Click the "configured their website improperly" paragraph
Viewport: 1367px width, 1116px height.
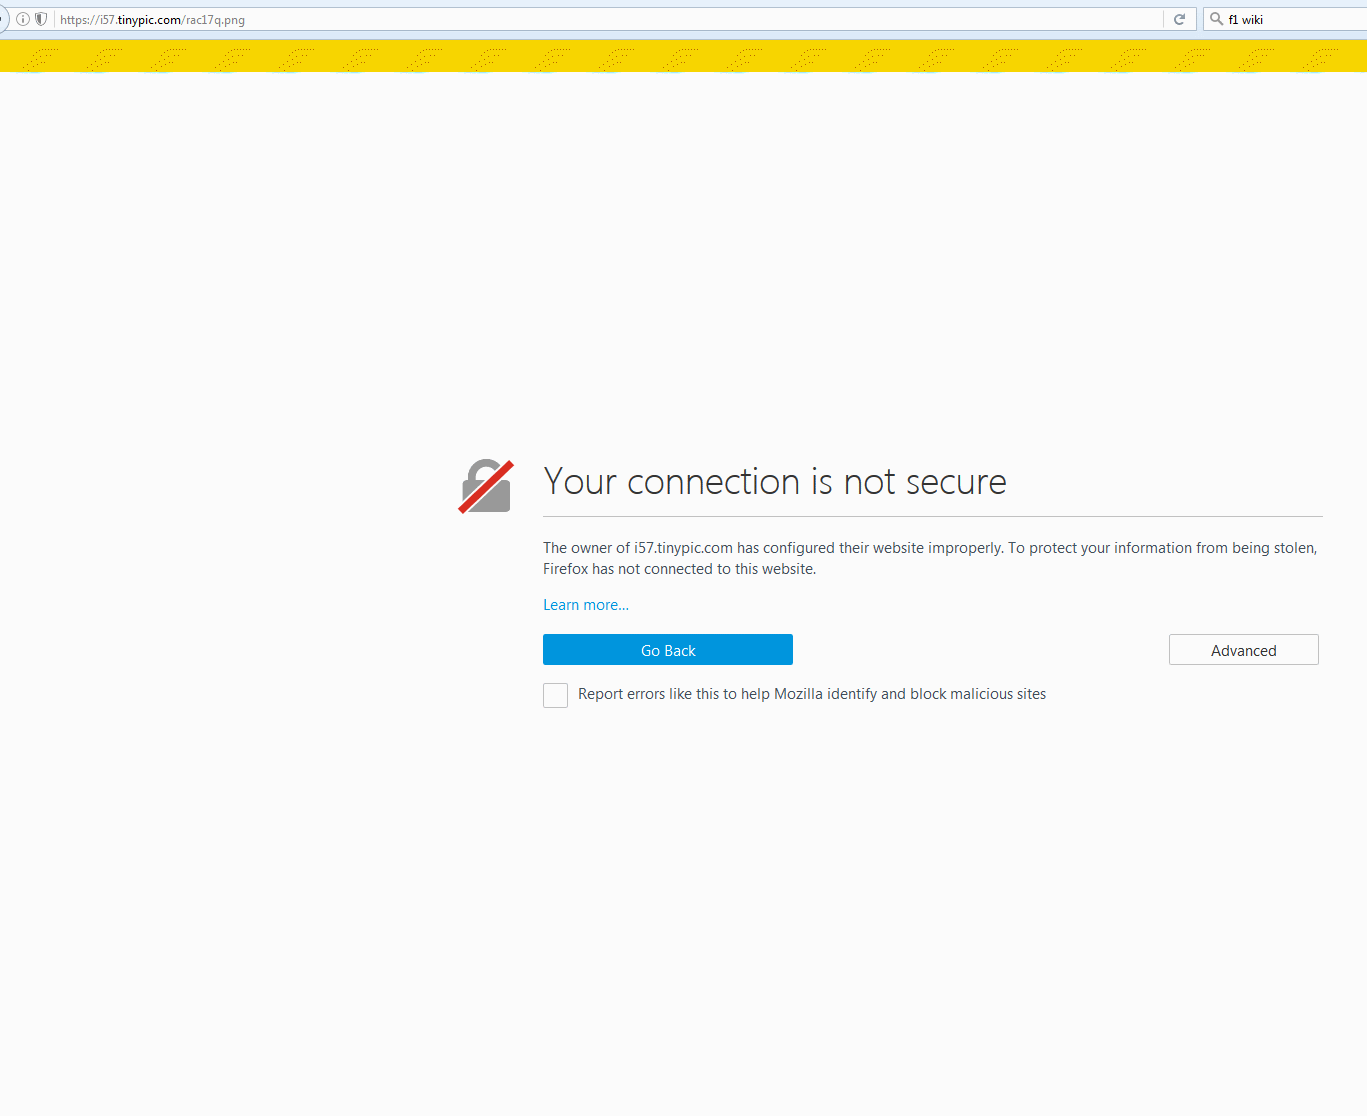(930, 558)
